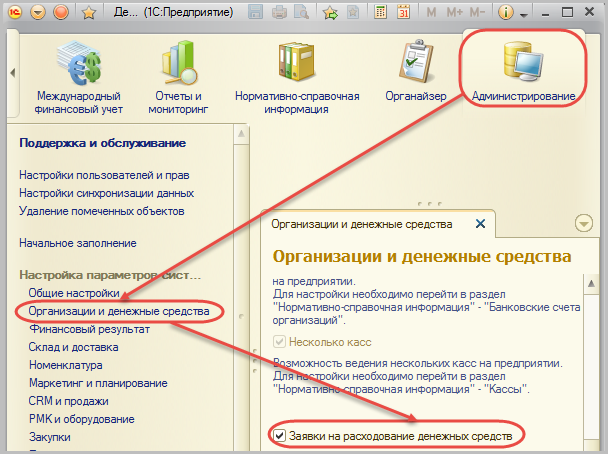Viewport: 608px width, 454px height.
Task: Open the calendar icon in title bar
Action: [403, 13]
